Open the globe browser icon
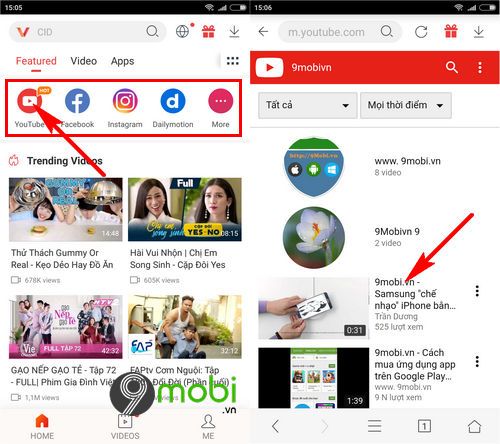Viewport: 500px width, 444px height. coord(182,31)
